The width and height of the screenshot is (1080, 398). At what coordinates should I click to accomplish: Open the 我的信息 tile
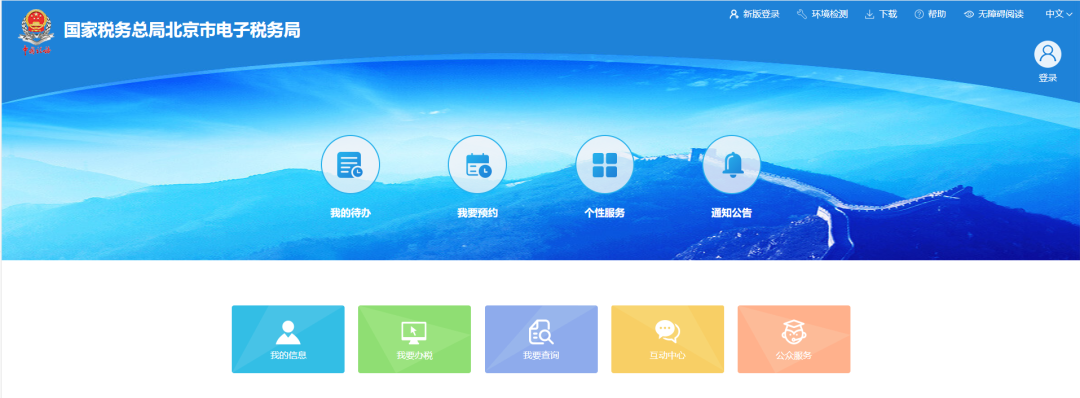click(x=288, y=339)
